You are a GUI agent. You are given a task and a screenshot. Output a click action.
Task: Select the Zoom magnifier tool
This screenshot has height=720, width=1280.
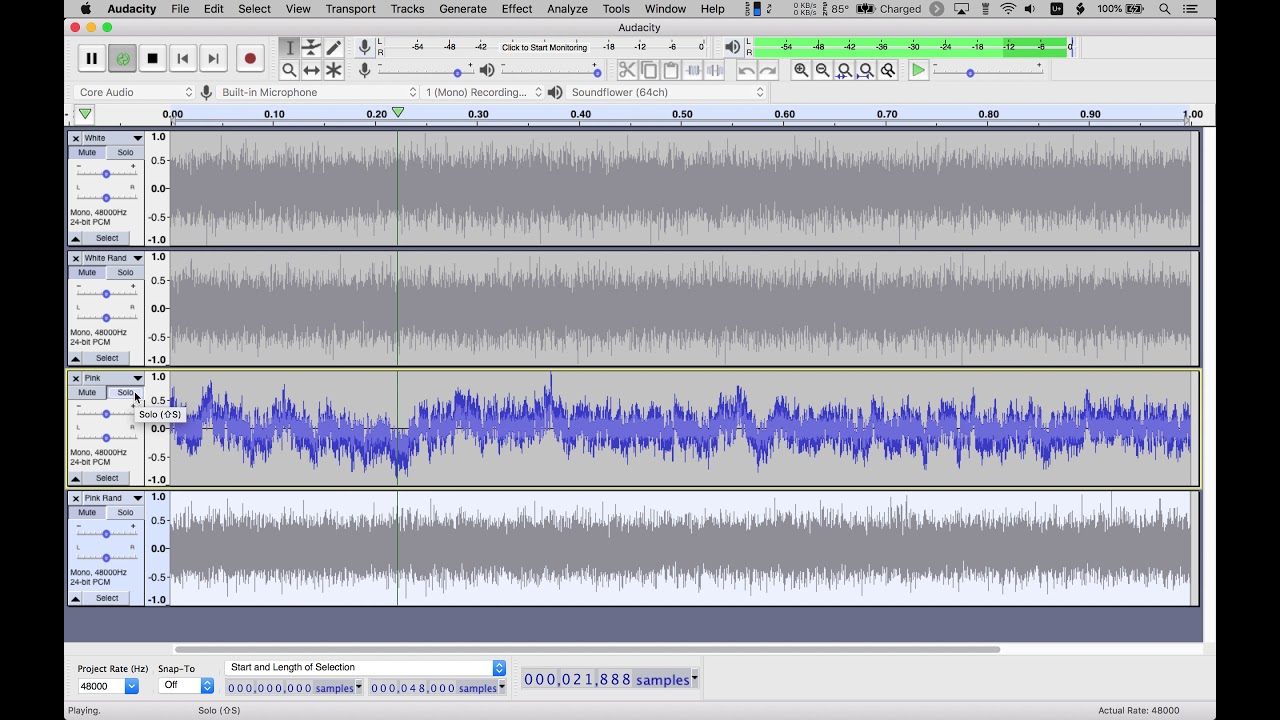(x=289, y=70)
